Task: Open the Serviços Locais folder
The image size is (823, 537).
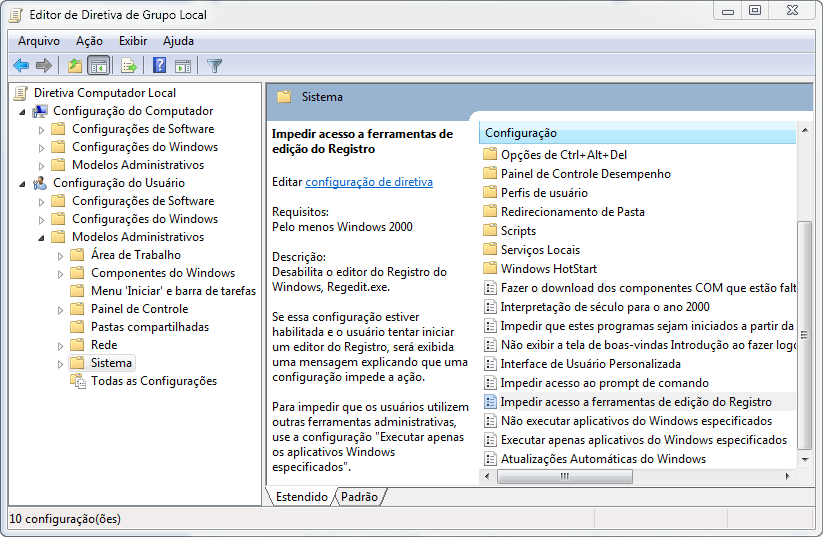Action: click(x=541, y=250)
